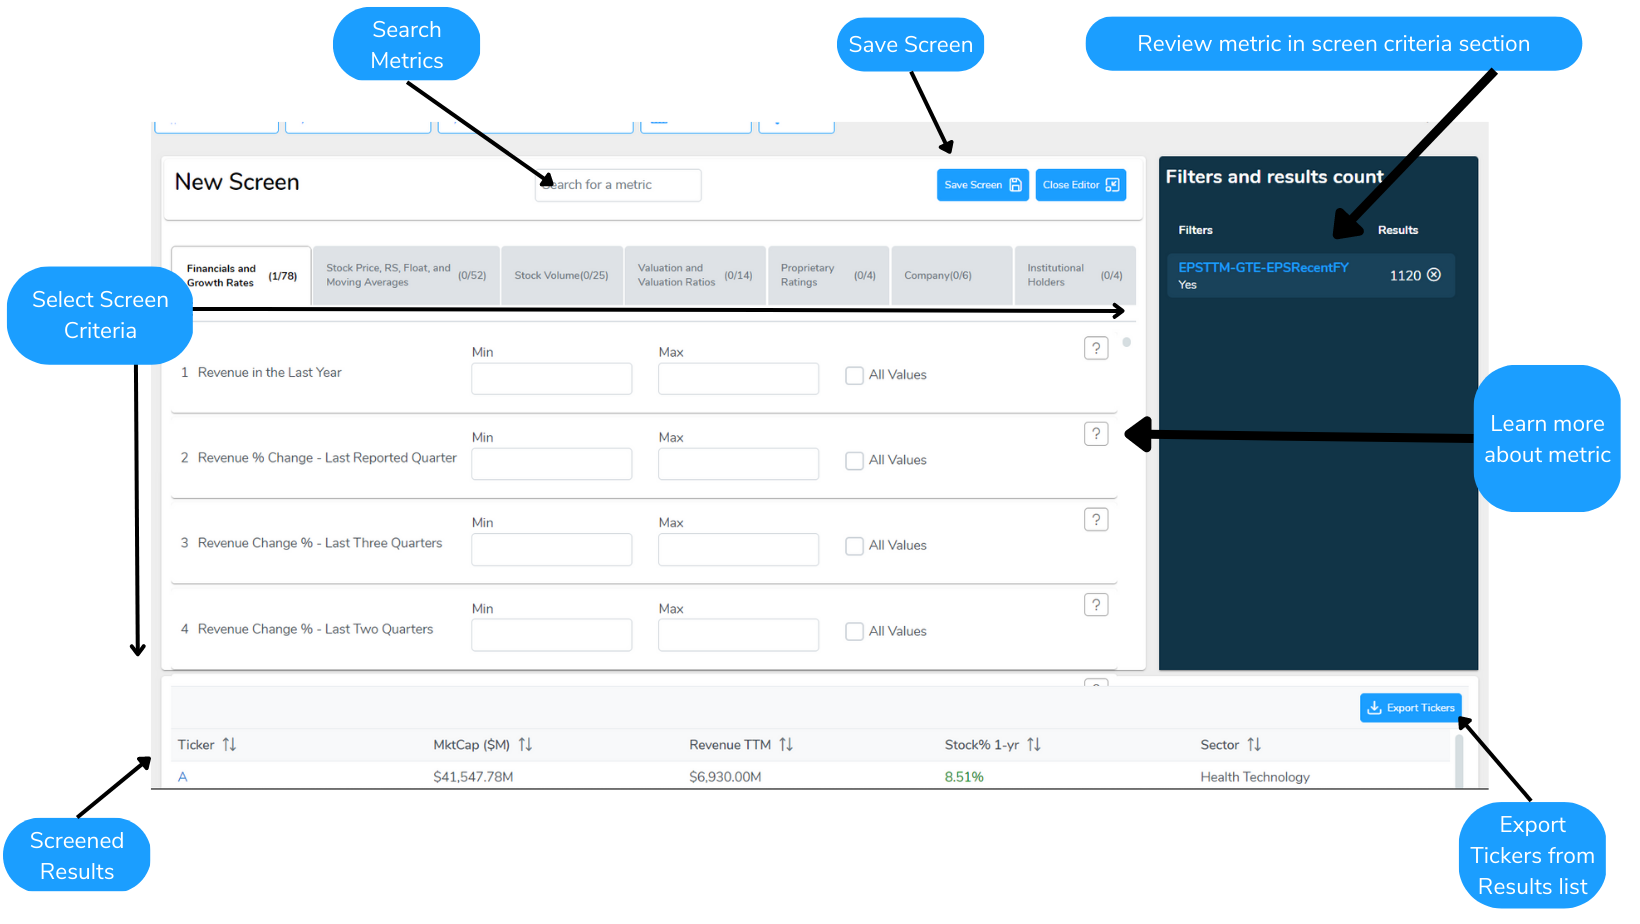Click the 8.51% stock change cell

point(964,777)
